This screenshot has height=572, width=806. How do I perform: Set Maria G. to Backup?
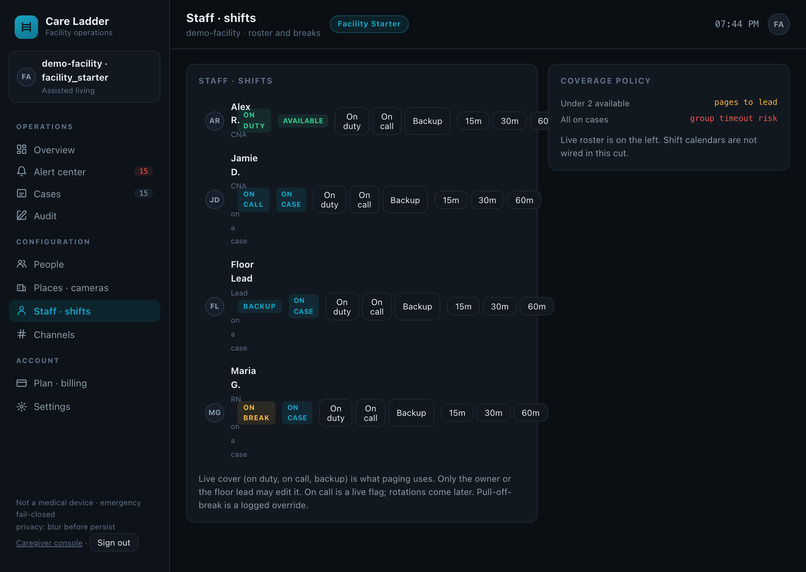pos(411,413)
